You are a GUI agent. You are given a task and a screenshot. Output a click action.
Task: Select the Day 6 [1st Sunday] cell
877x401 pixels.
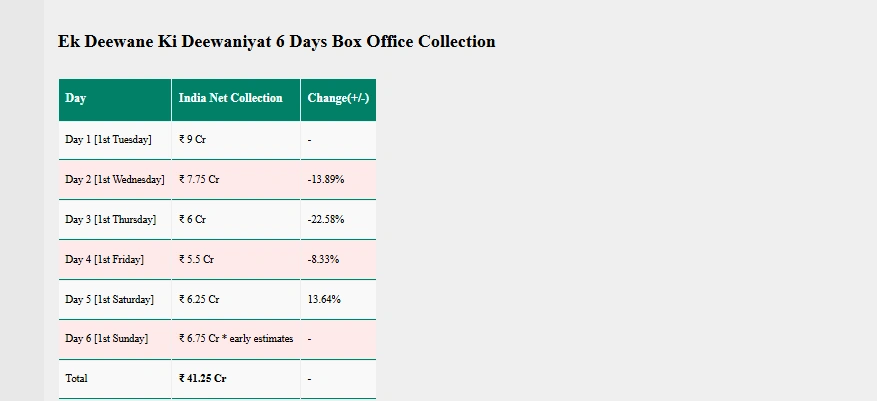(x=106, y=339)
